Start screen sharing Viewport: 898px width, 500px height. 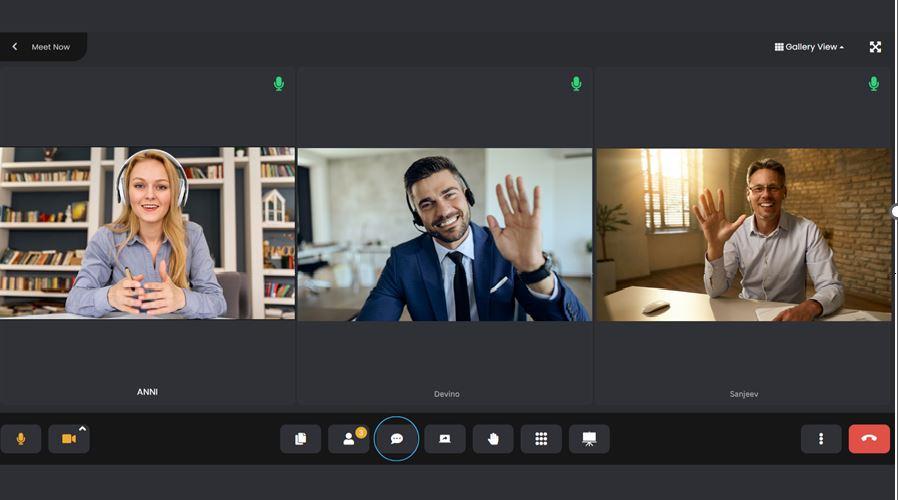[445, 439]
